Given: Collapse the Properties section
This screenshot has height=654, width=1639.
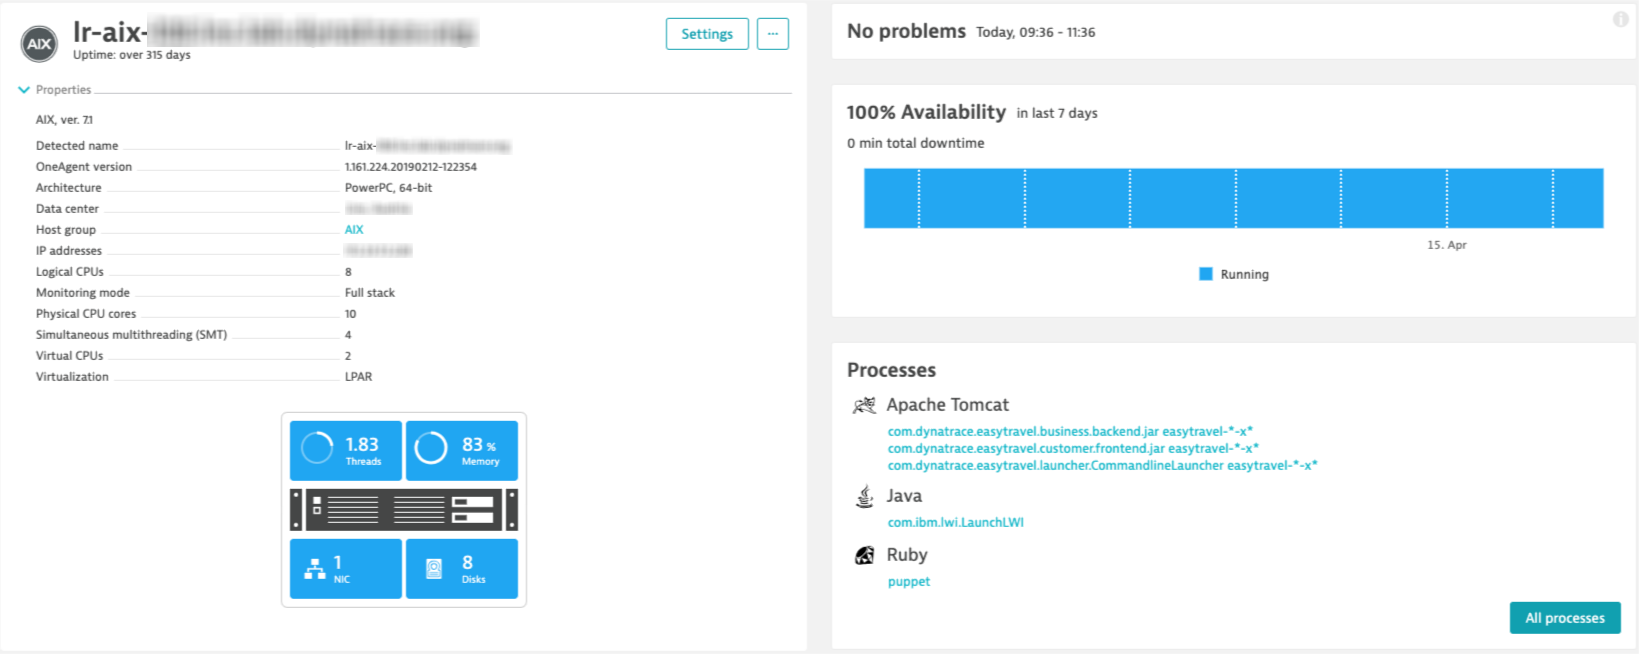Looking at the screenshot, I should point(24,90).
